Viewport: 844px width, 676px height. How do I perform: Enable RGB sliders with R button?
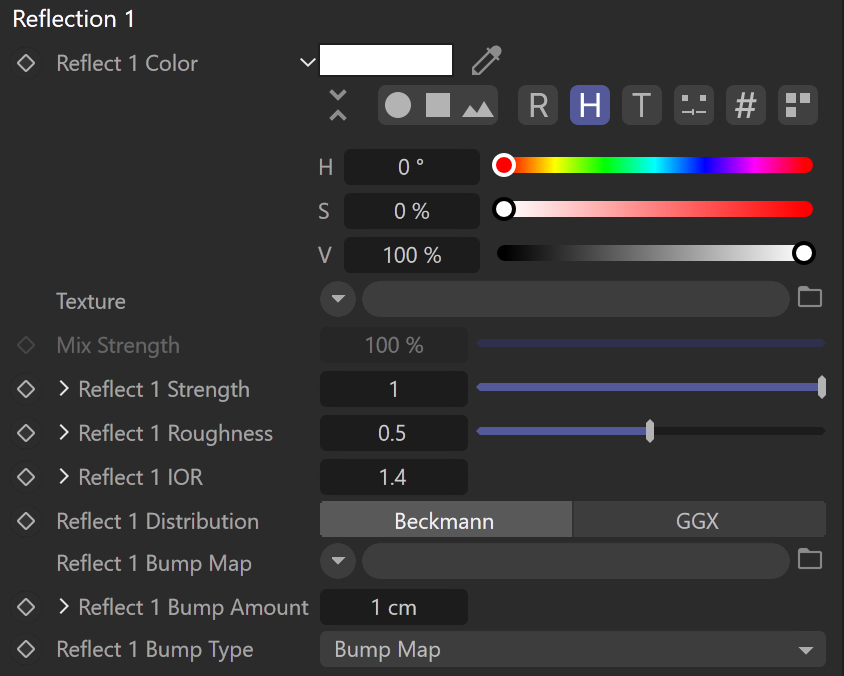(538, 105)
